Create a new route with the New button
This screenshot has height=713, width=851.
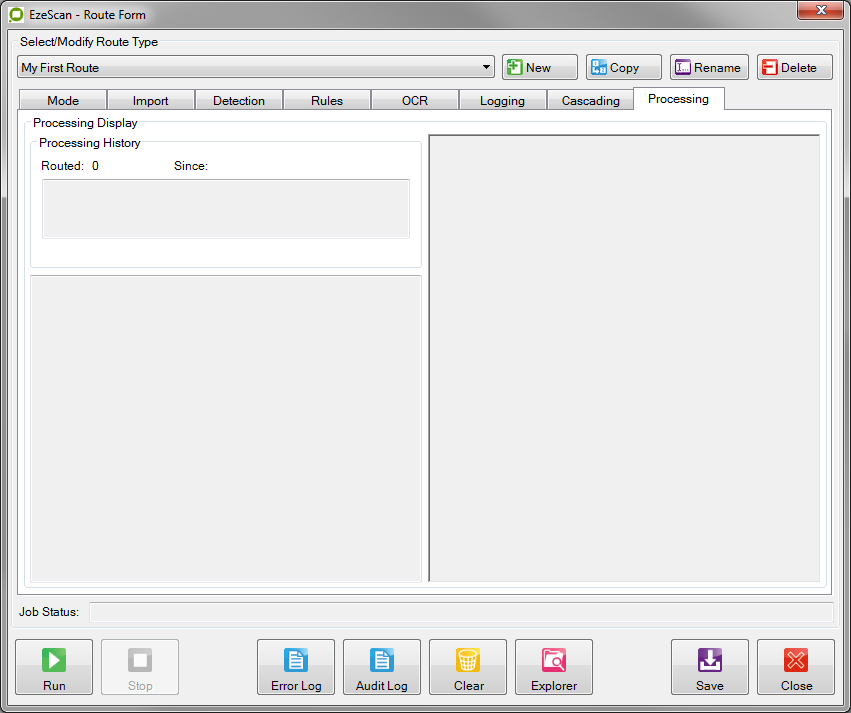coord(540,68)
